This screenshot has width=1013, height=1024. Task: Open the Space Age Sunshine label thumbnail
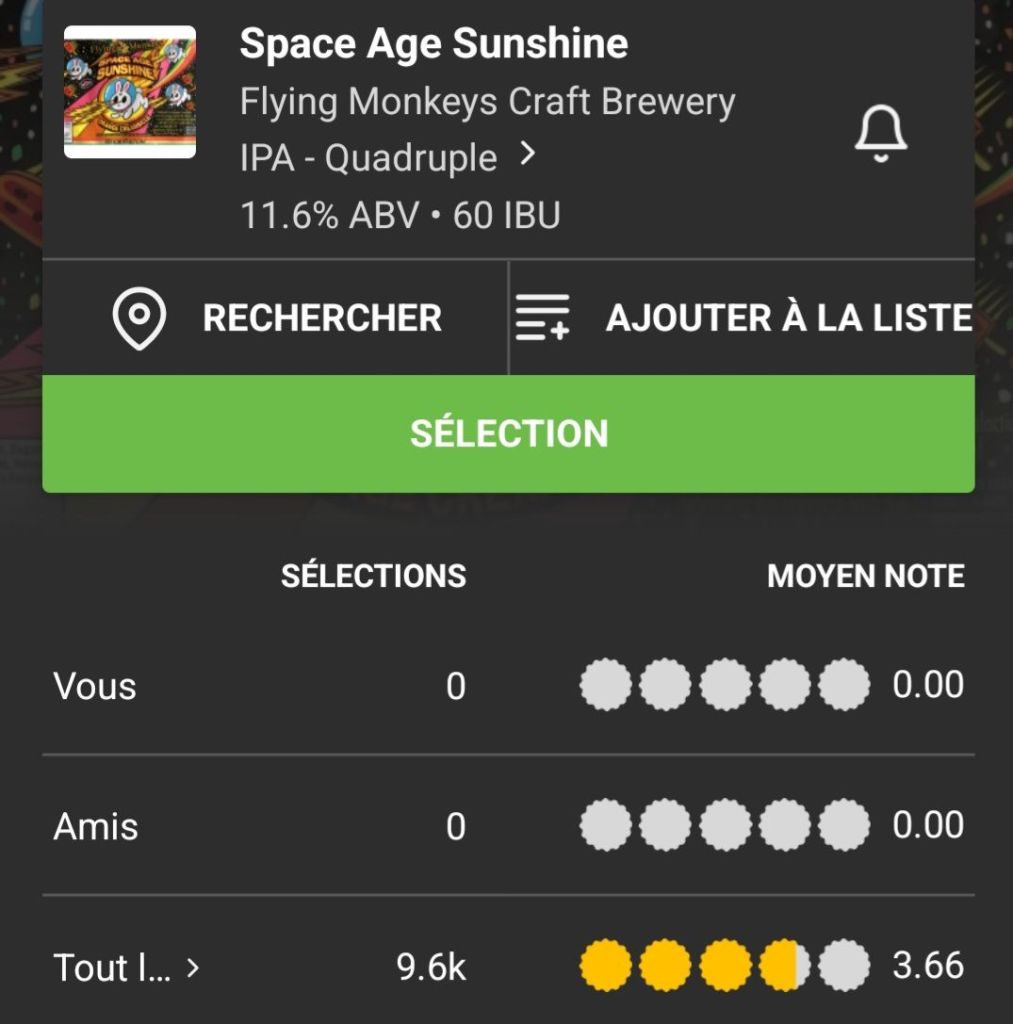point(130,92)
